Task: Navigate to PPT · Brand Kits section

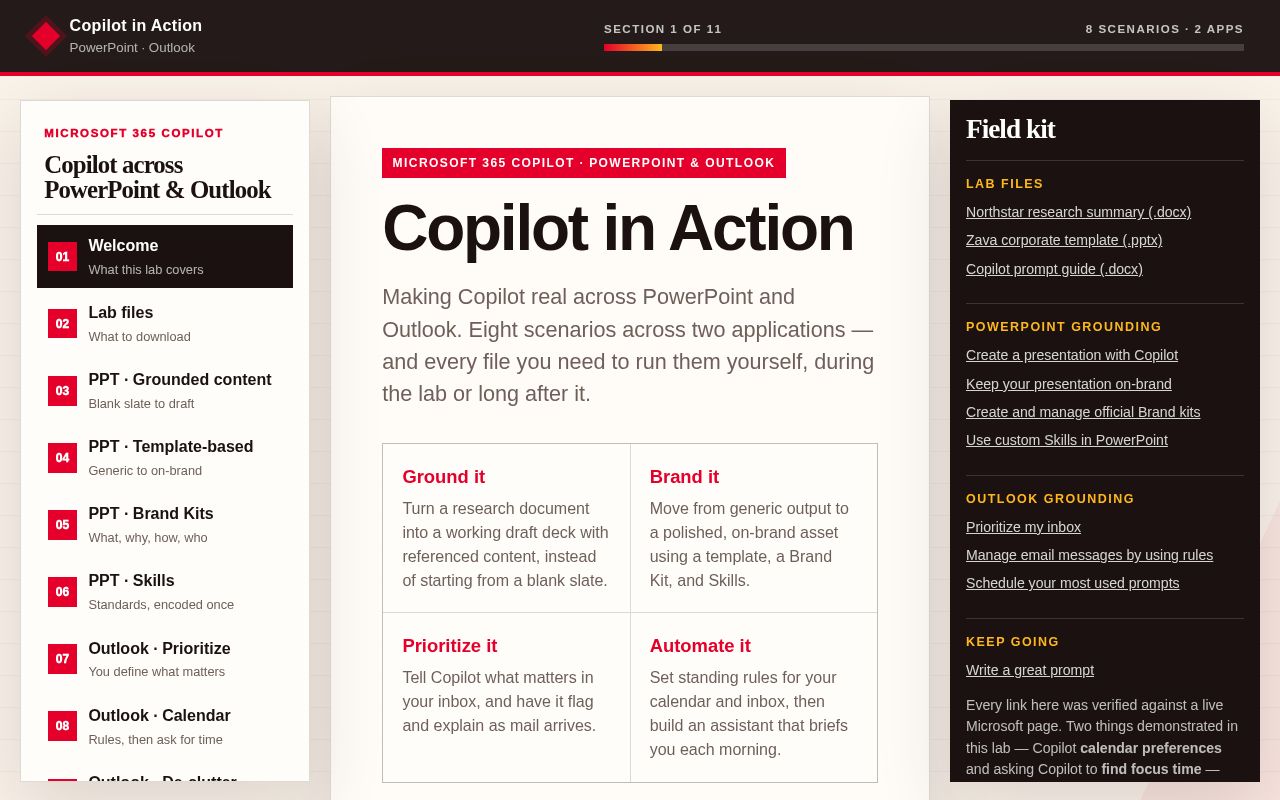Action: (165, 524)
